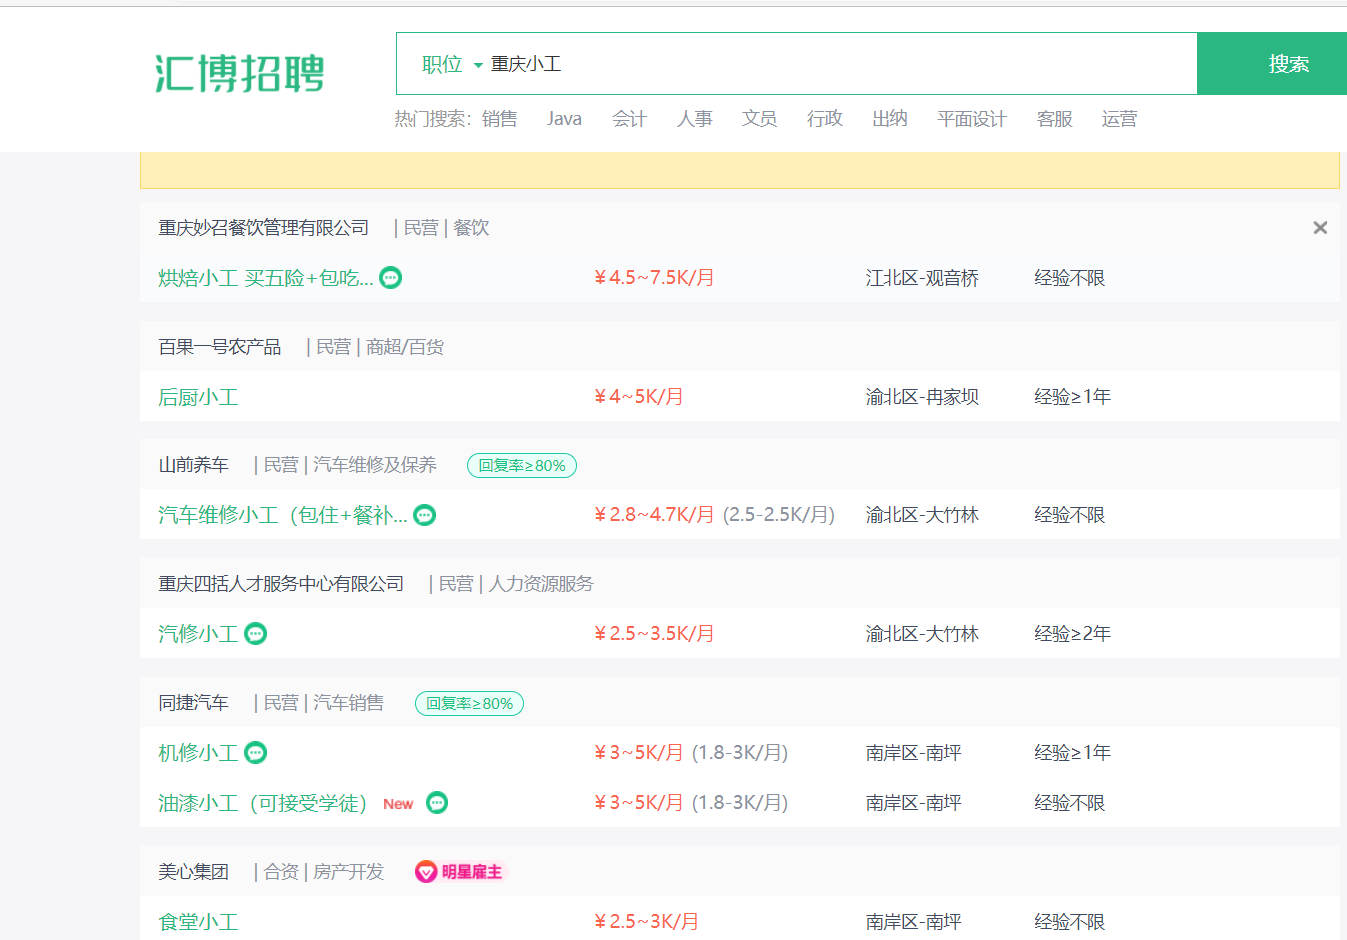Click the search box containing 重庆小工
Screen dimensions: 1347x940
[x=840, y=64]
